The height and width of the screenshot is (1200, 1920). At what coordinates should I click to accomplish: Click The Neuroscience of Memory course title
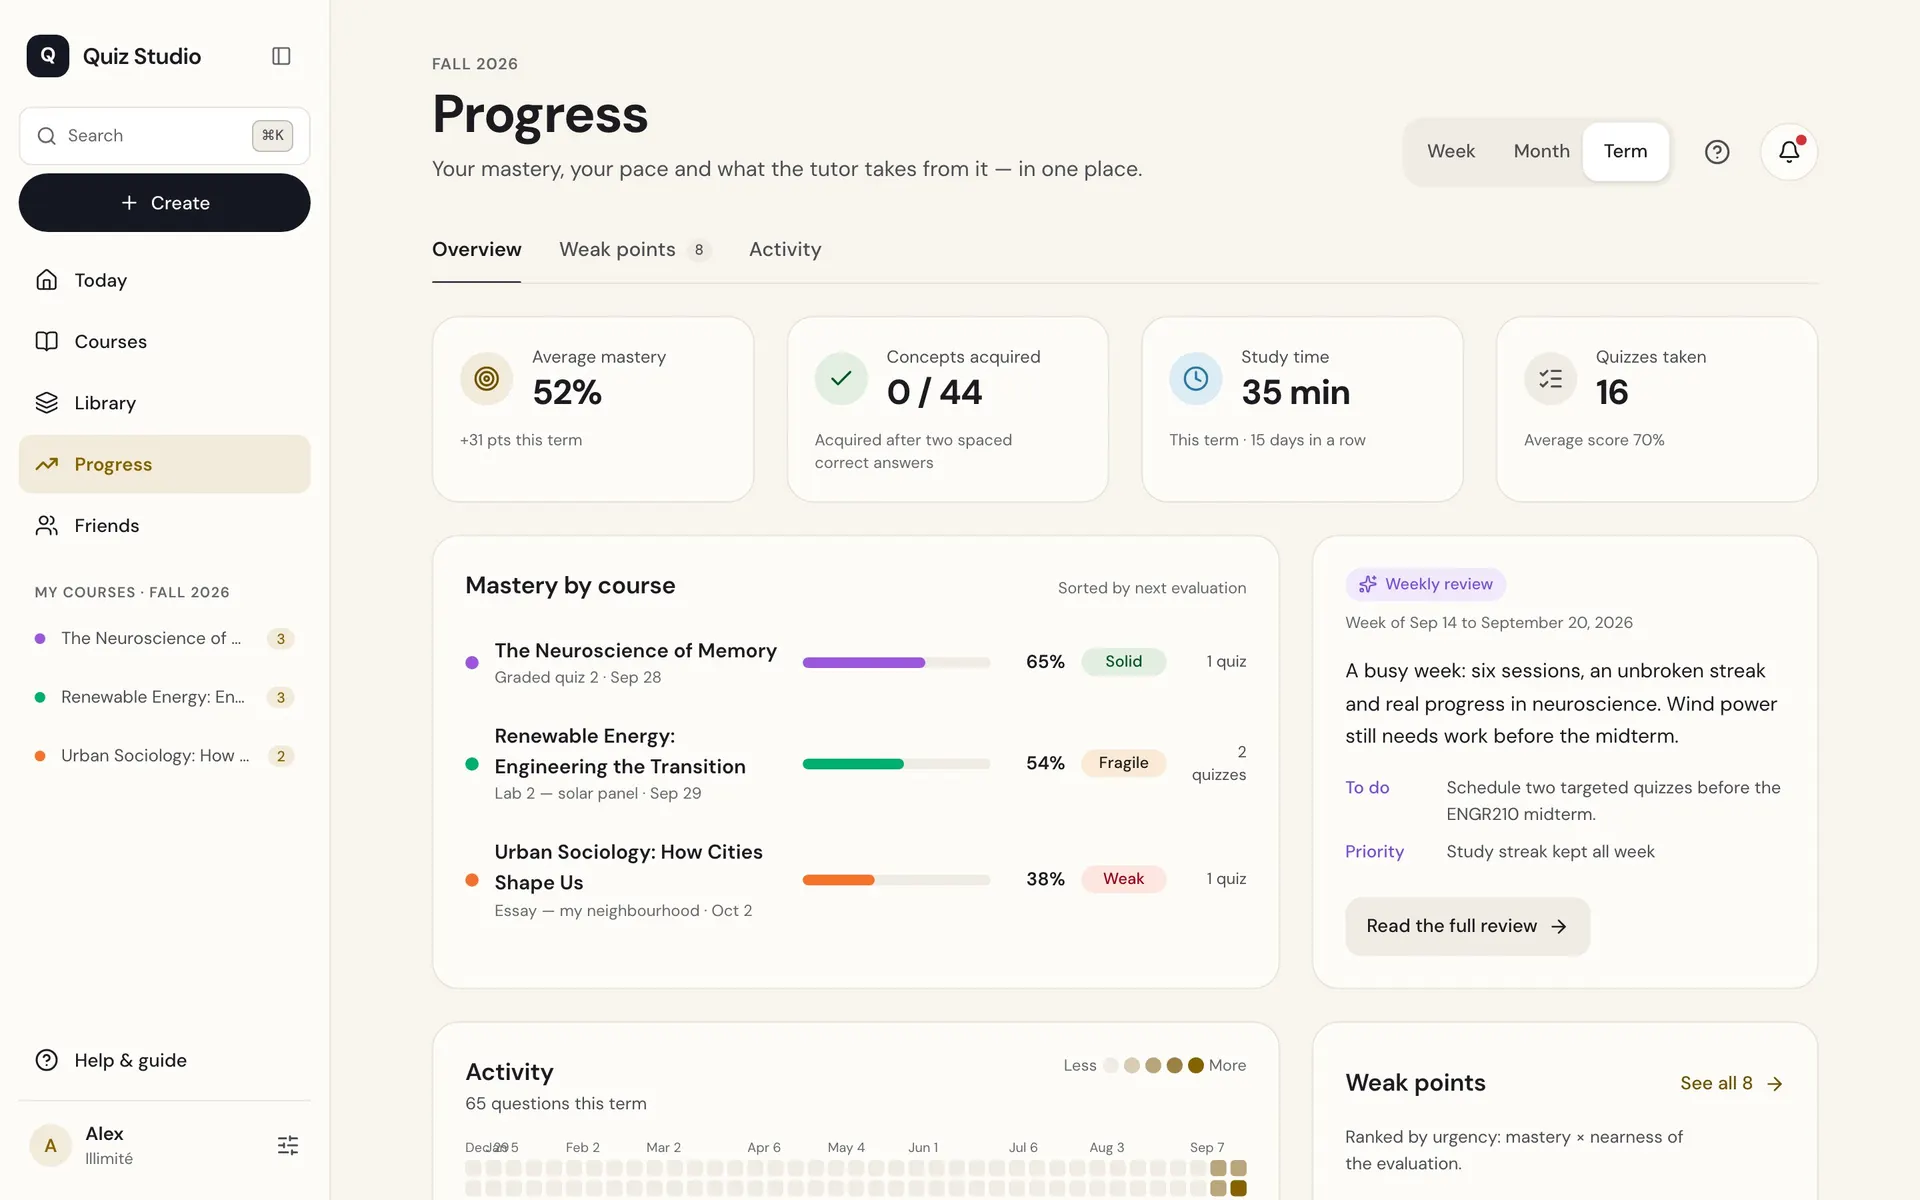coord(635,651)
